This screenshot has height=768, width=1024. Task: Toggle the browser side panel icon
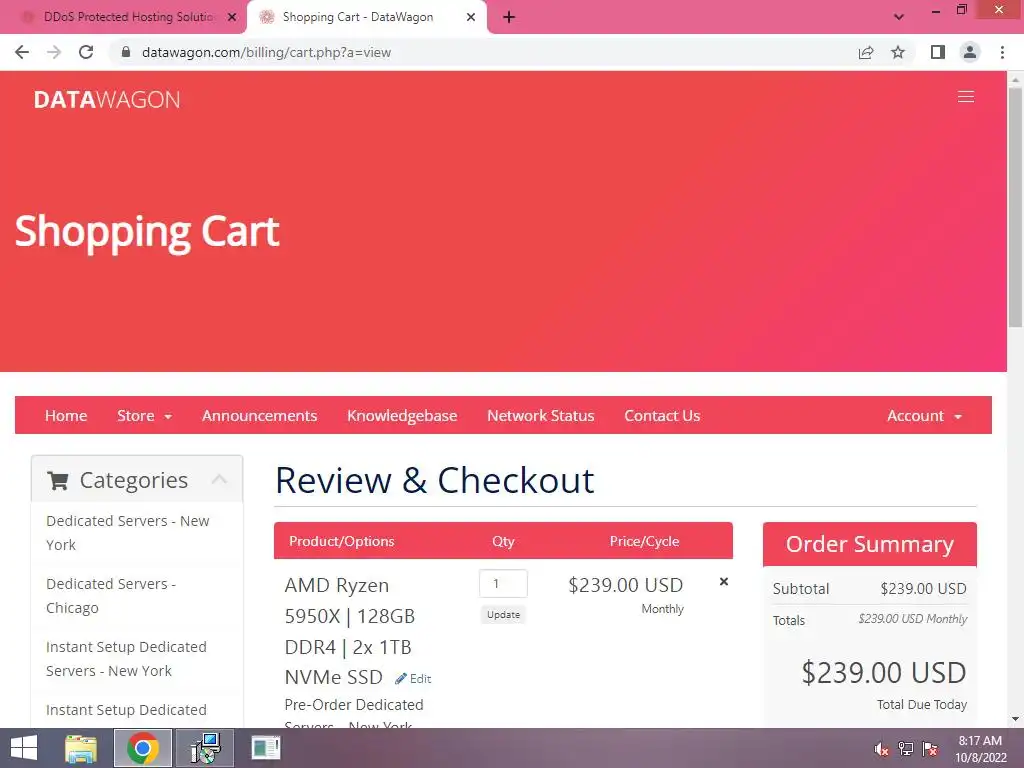(x=938, y=52)
